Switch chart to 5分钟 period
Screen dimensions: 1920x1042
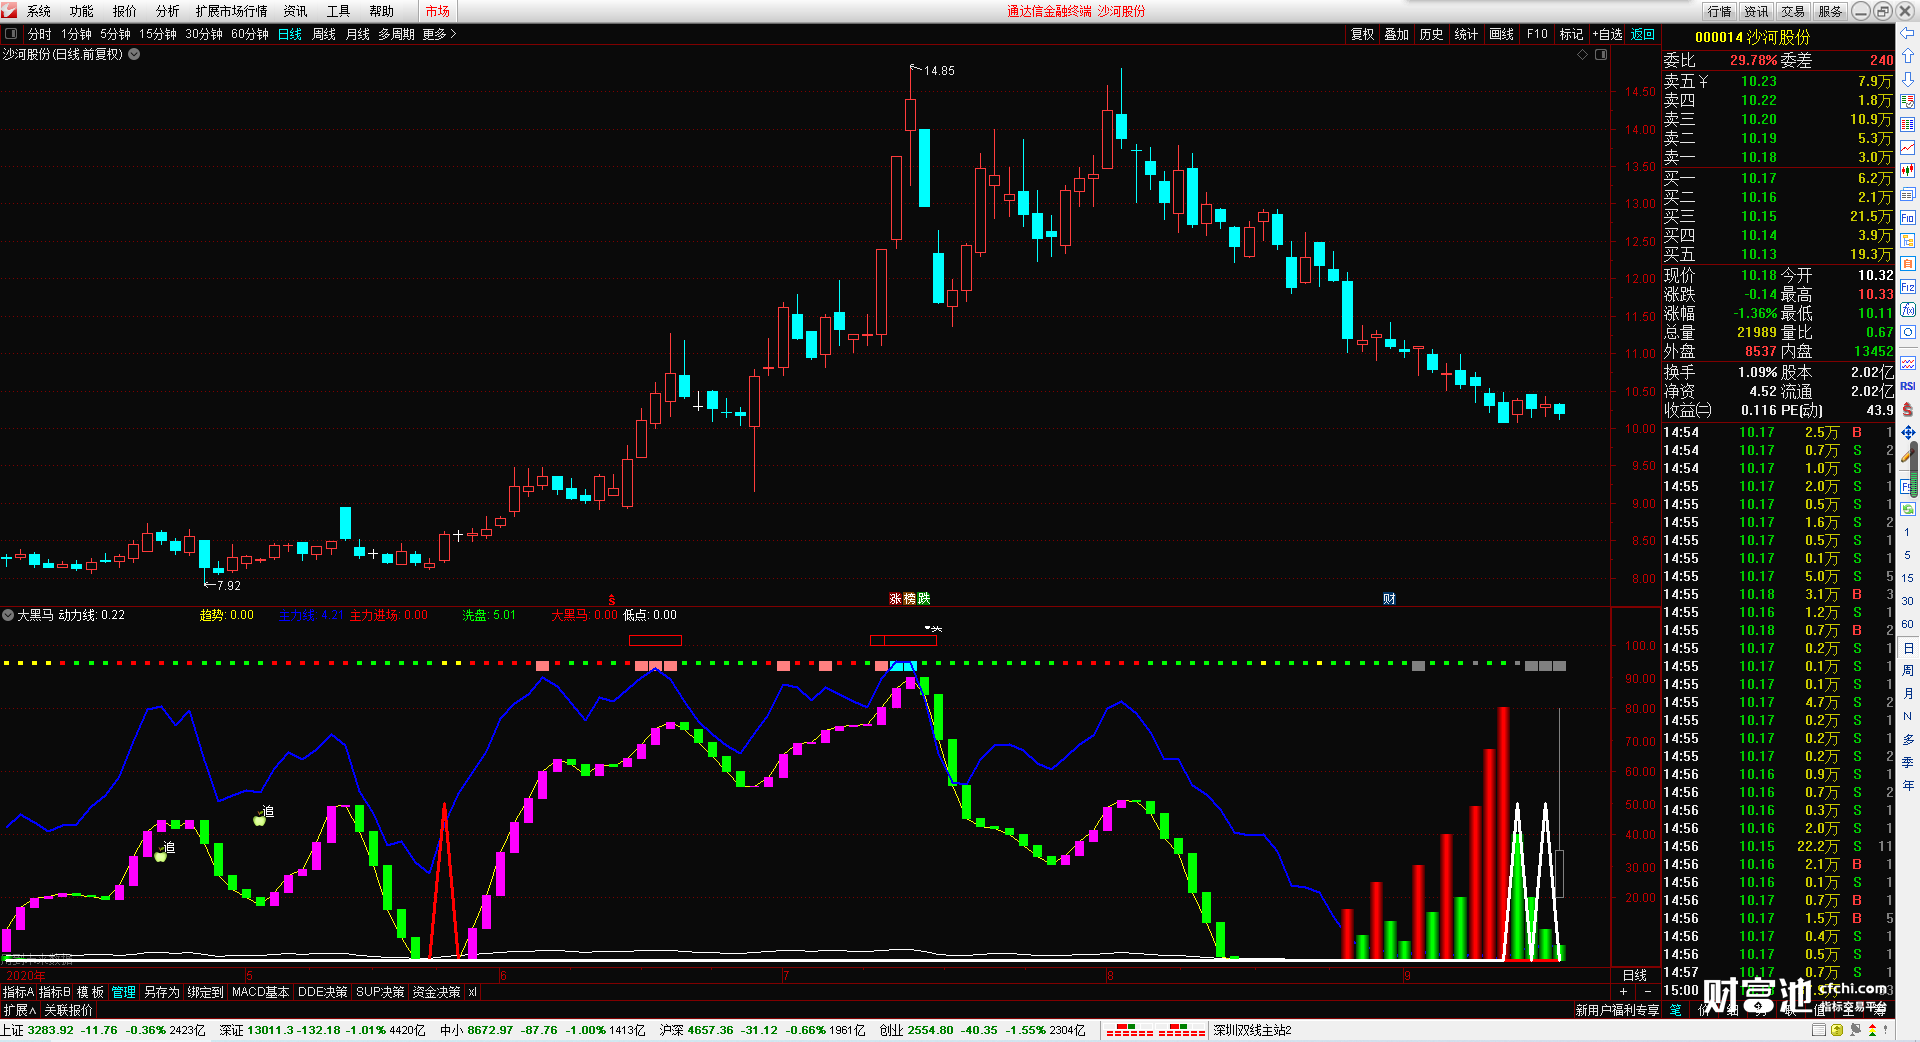(x=115, y=34)
